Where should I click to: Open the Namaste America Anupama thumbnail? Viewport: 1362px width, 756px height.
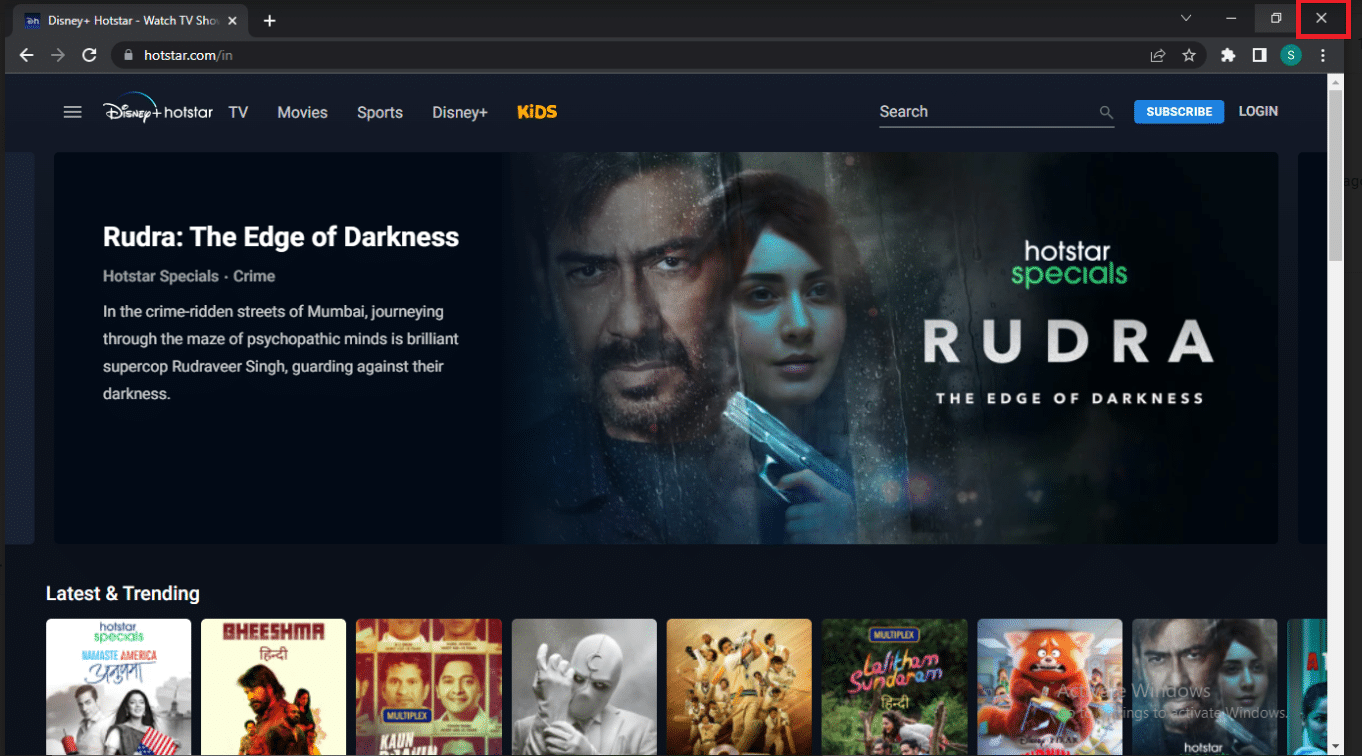(x=118, y=687)
